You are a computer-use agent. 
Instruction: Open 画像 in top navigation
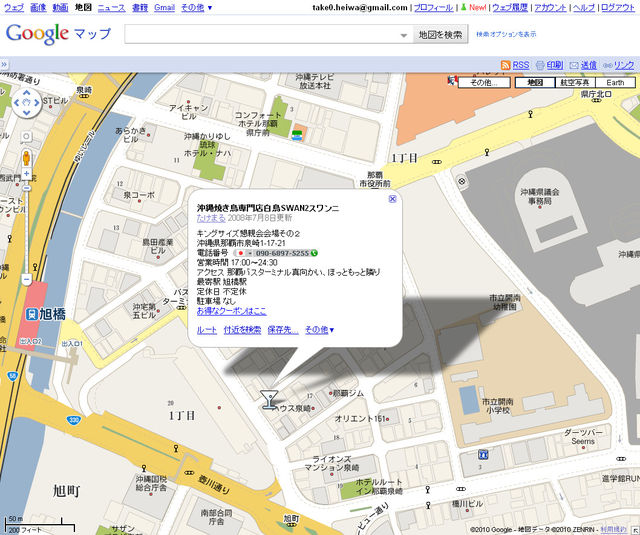point(38,7)
